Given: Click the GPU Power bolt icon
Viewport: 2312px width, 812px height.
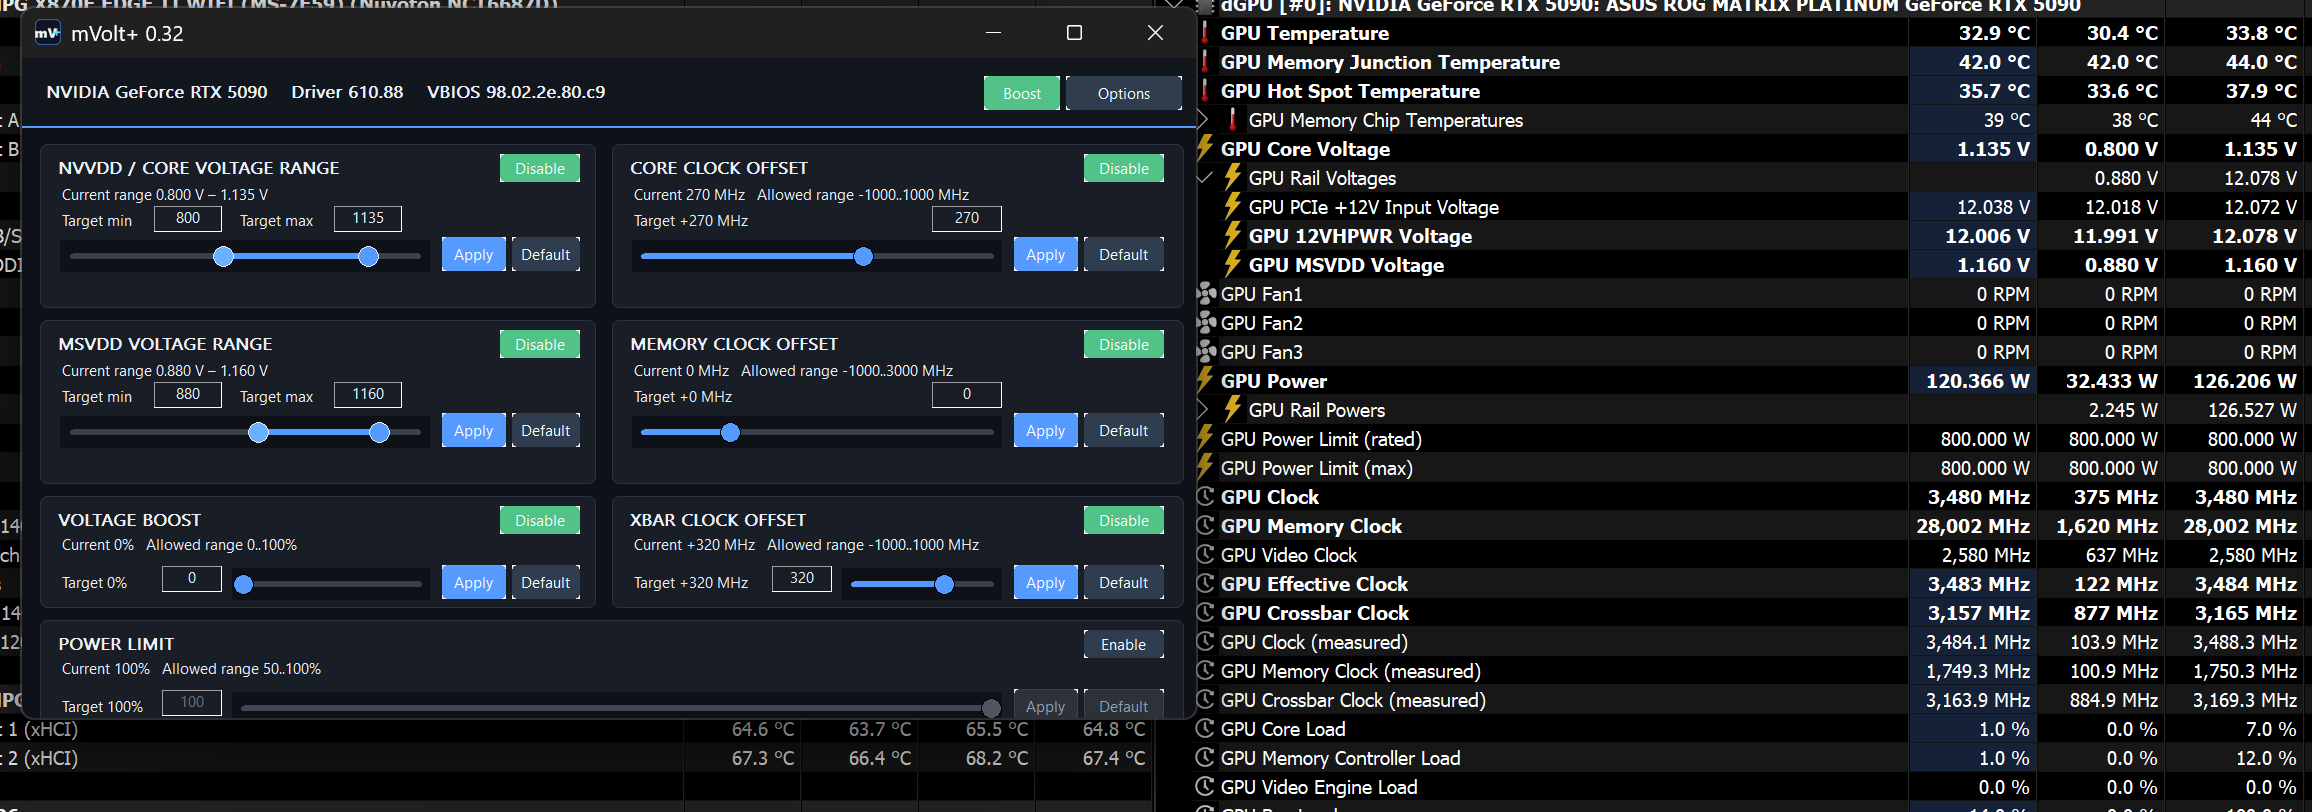Looking at the screenshot, I should point(1205,380).
